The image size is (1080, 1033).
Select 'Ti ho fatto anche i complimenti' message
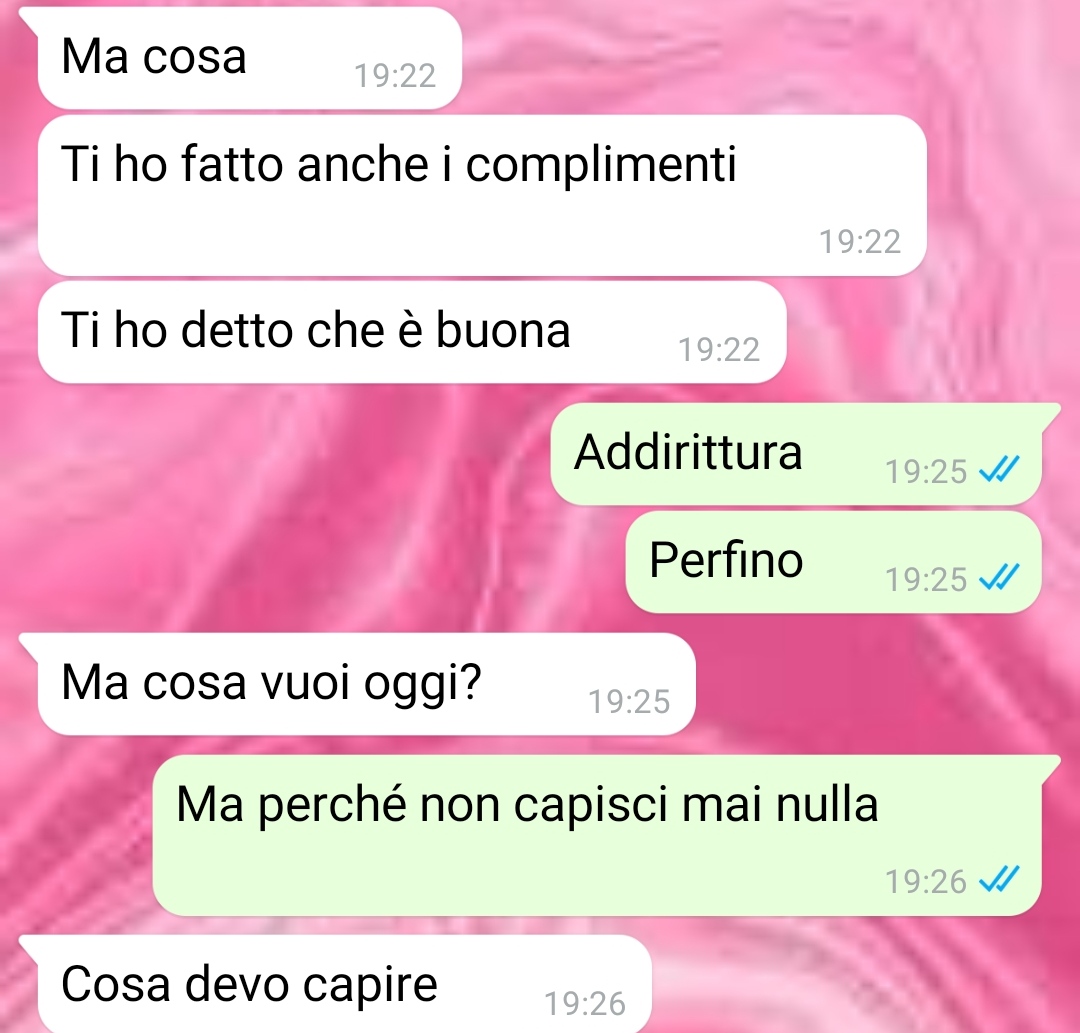pyautogui.click(x=482, y=196)
